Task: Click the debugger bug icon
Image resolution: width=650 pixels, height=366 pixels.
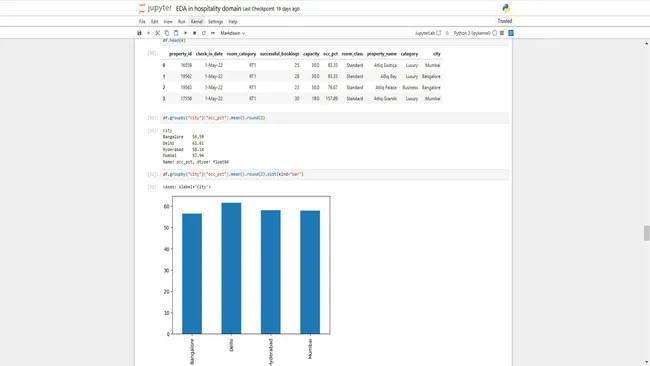Action: 447,33
